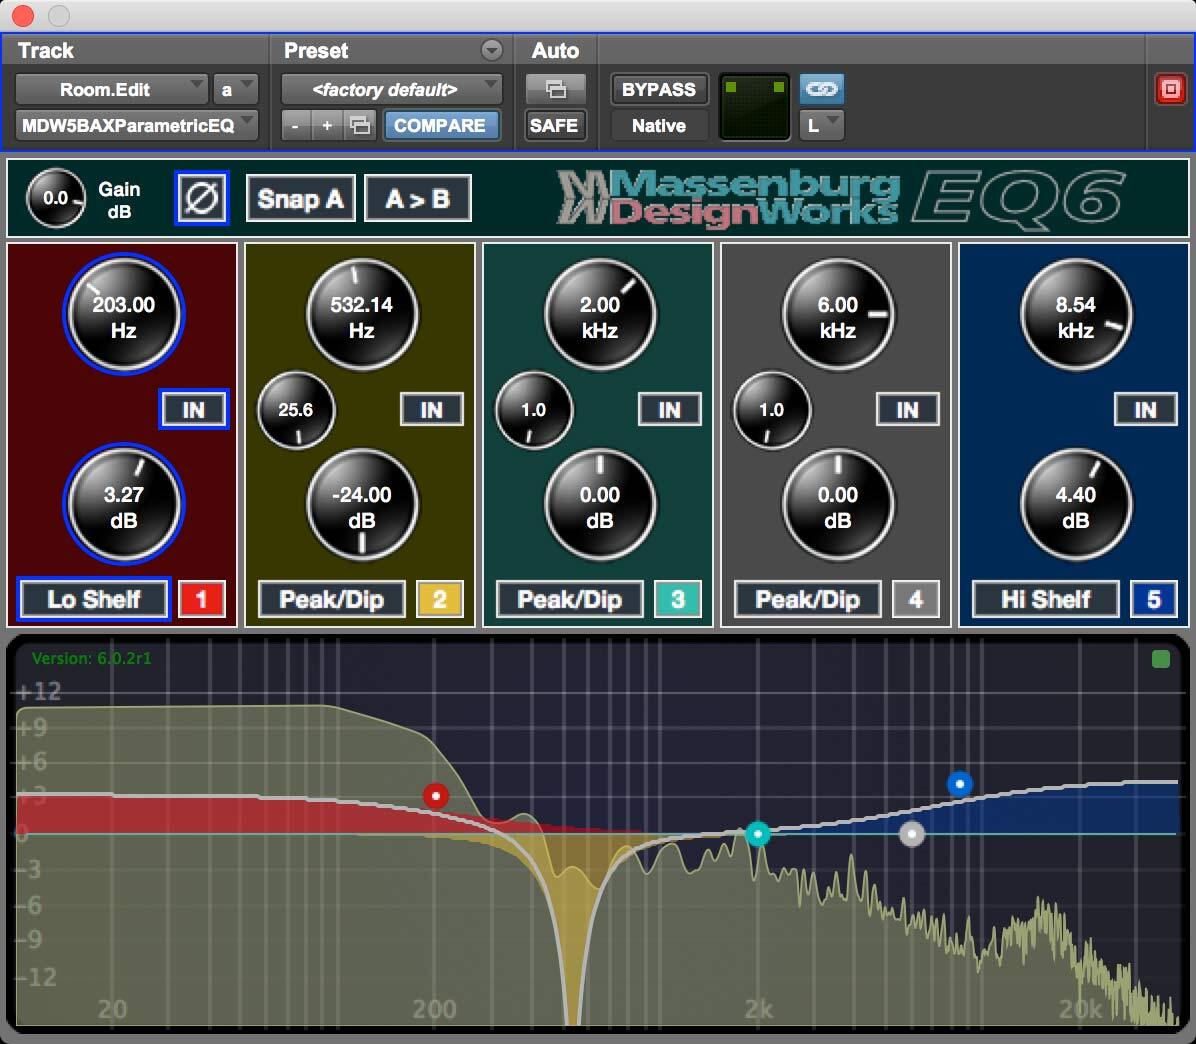Click the -24.00 dB gain knob

pos(362,504)
